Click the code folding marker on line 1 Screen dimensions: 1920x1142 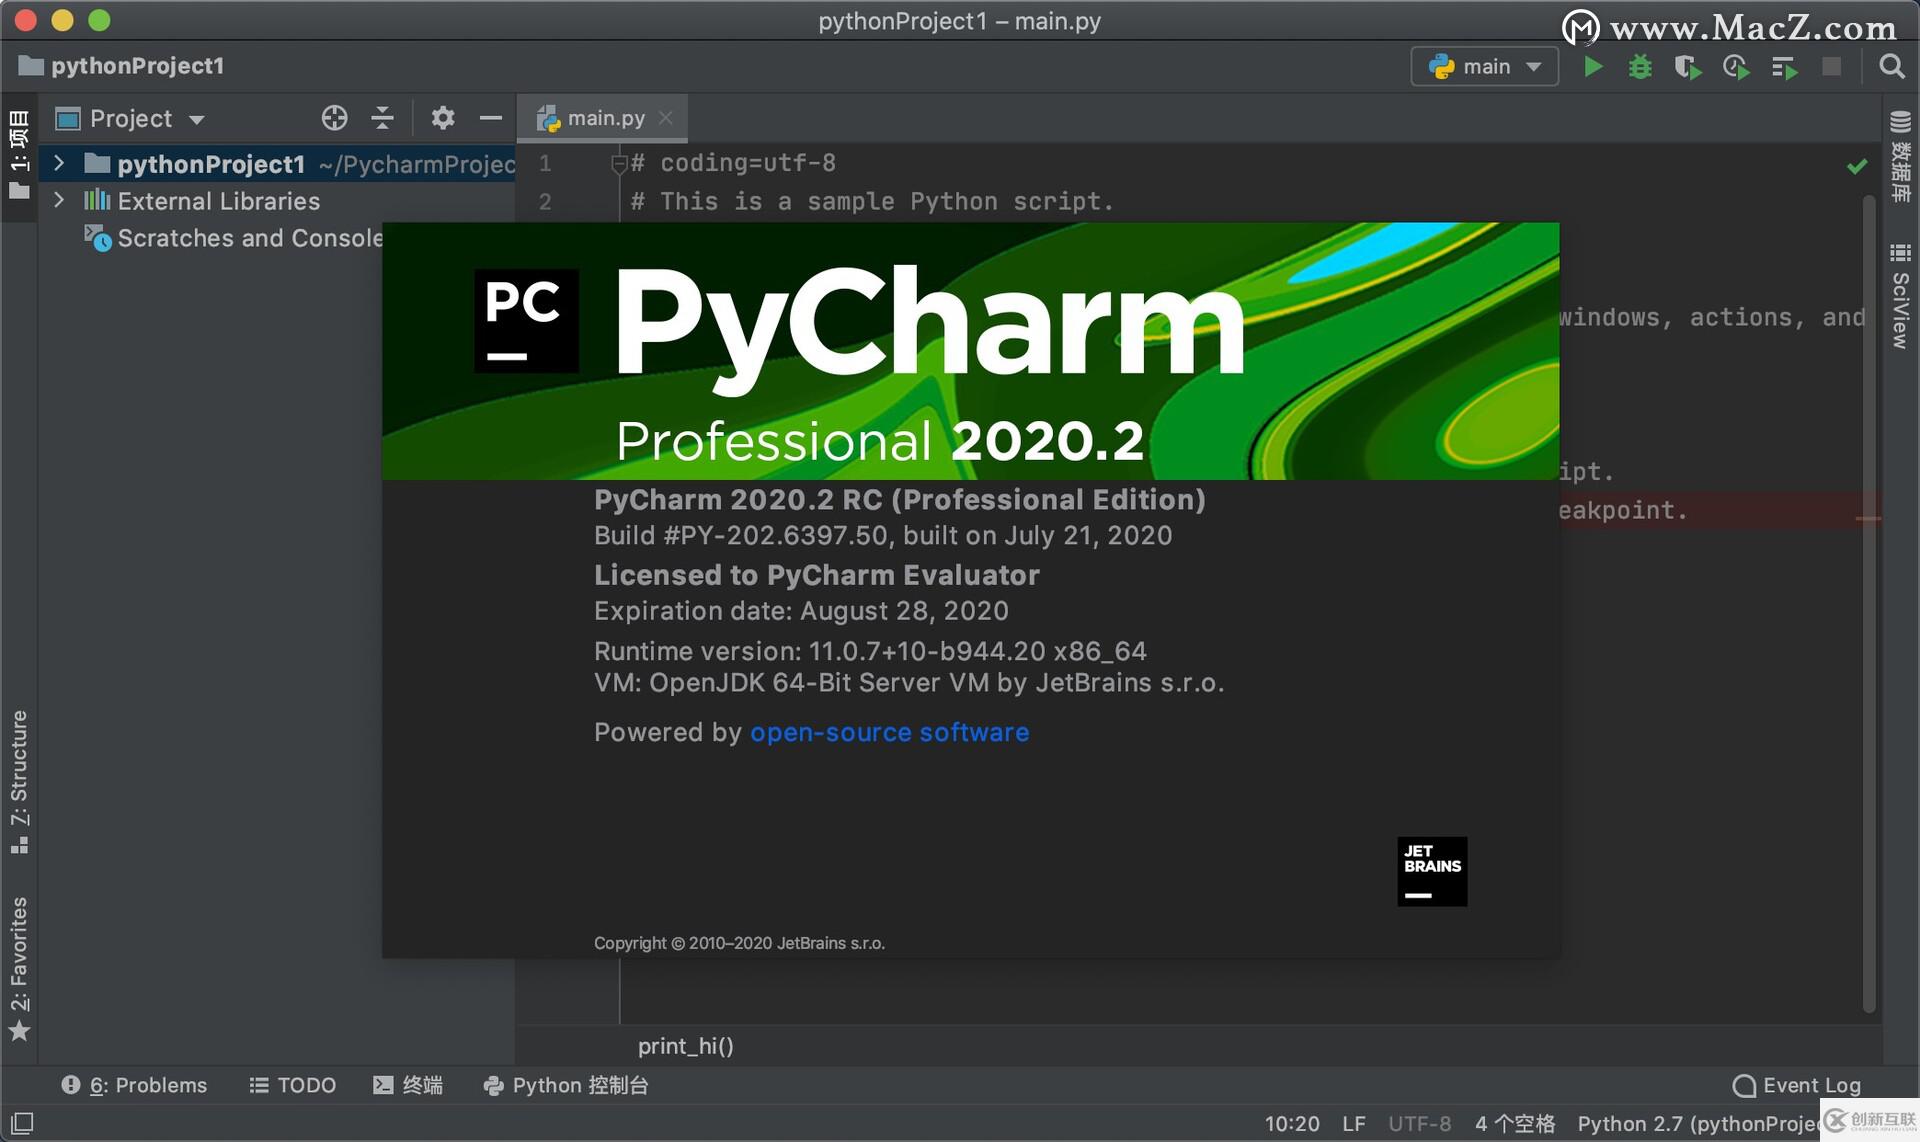(618, 164)
